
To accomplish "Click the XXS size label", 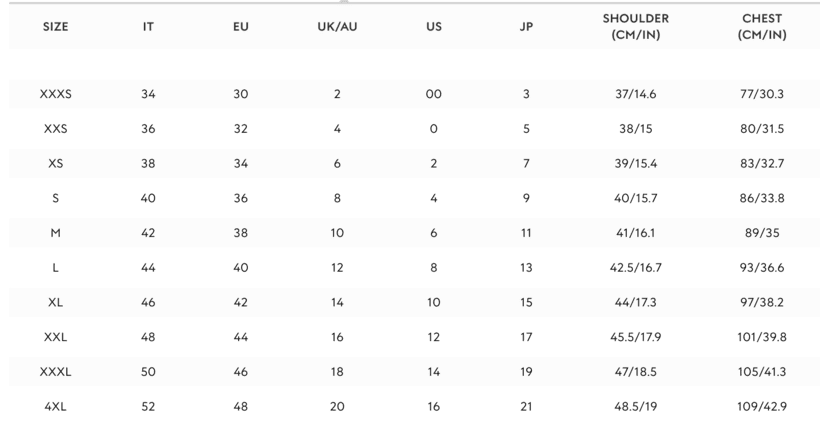I will click(x=55, y=129).
